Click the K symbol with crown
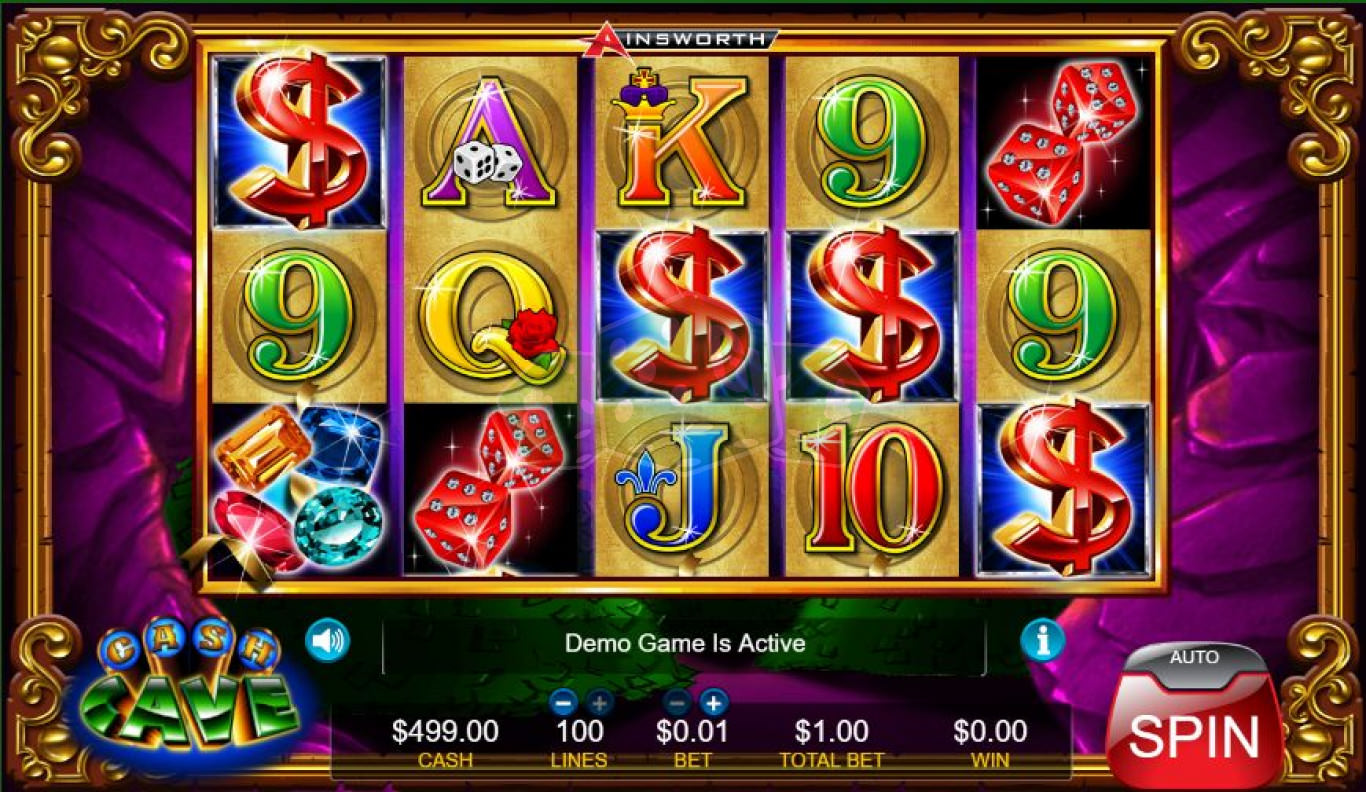This screenshot has width=1366, height=792. tap(682, 143)
